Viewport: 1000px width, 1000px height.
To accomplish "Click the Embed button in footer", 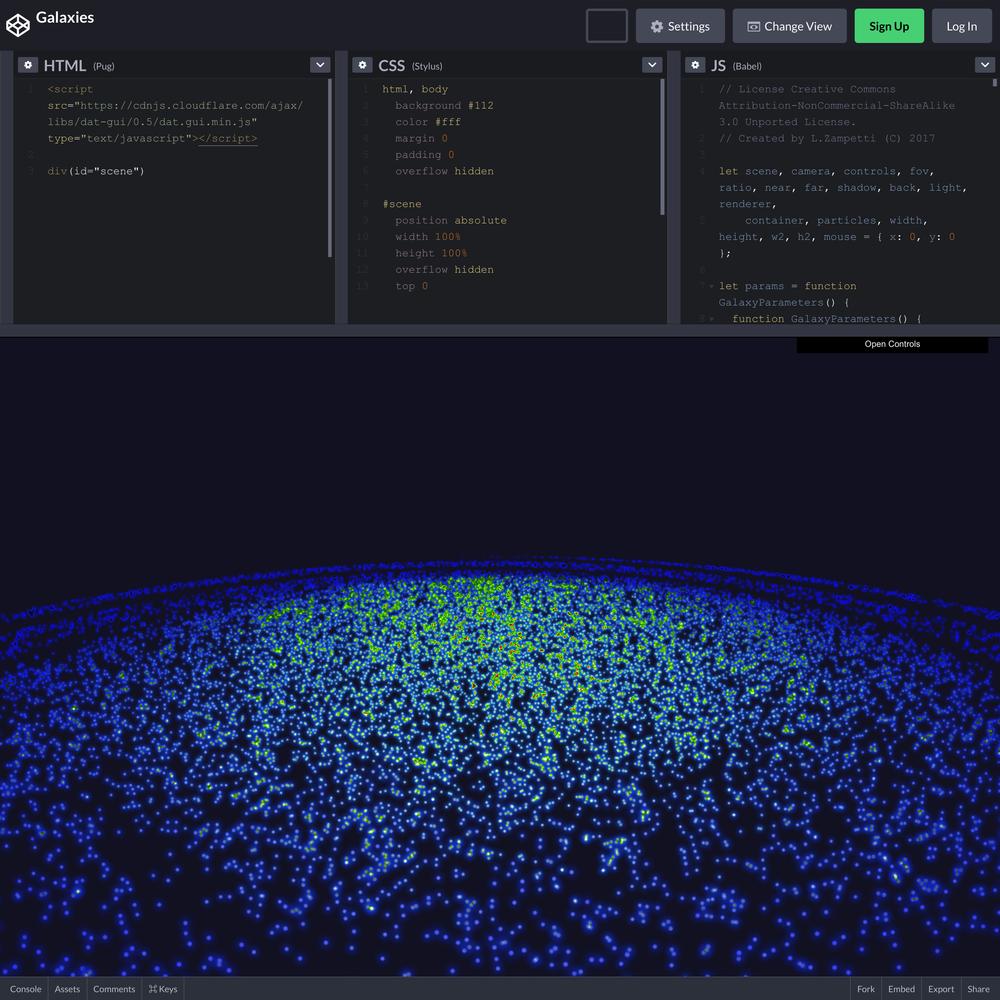I will click(x=901, y=989).
